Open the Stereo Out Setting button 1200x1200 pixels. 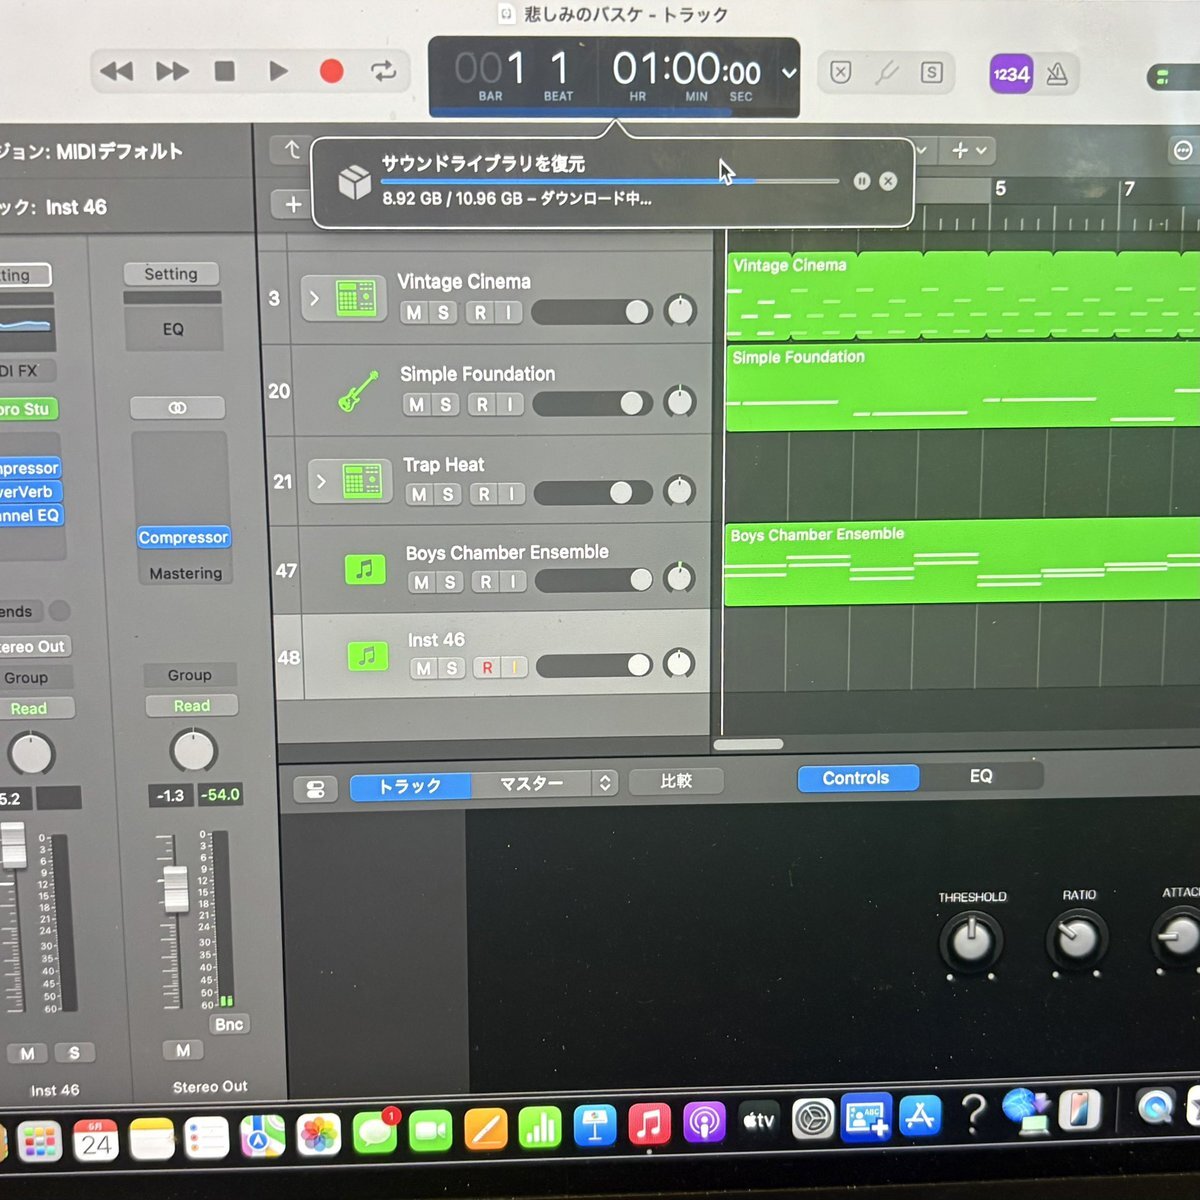(x=171, y=274)
